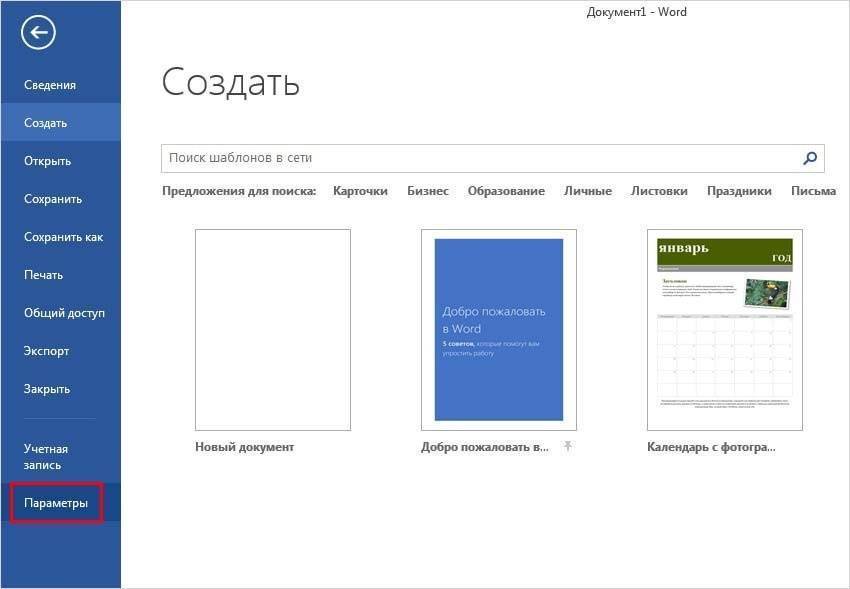Select Экспорт menu item
The image size is (850, 589).
click(x=46, y=351)
